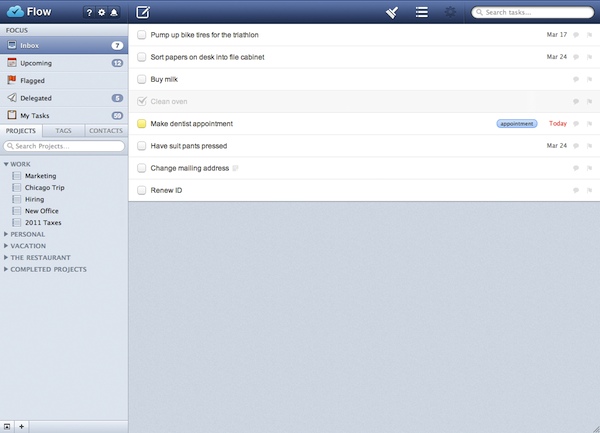Viewport: 600px width, 433px height.
Task: Click the plus add project button
Action: (21, 426)
